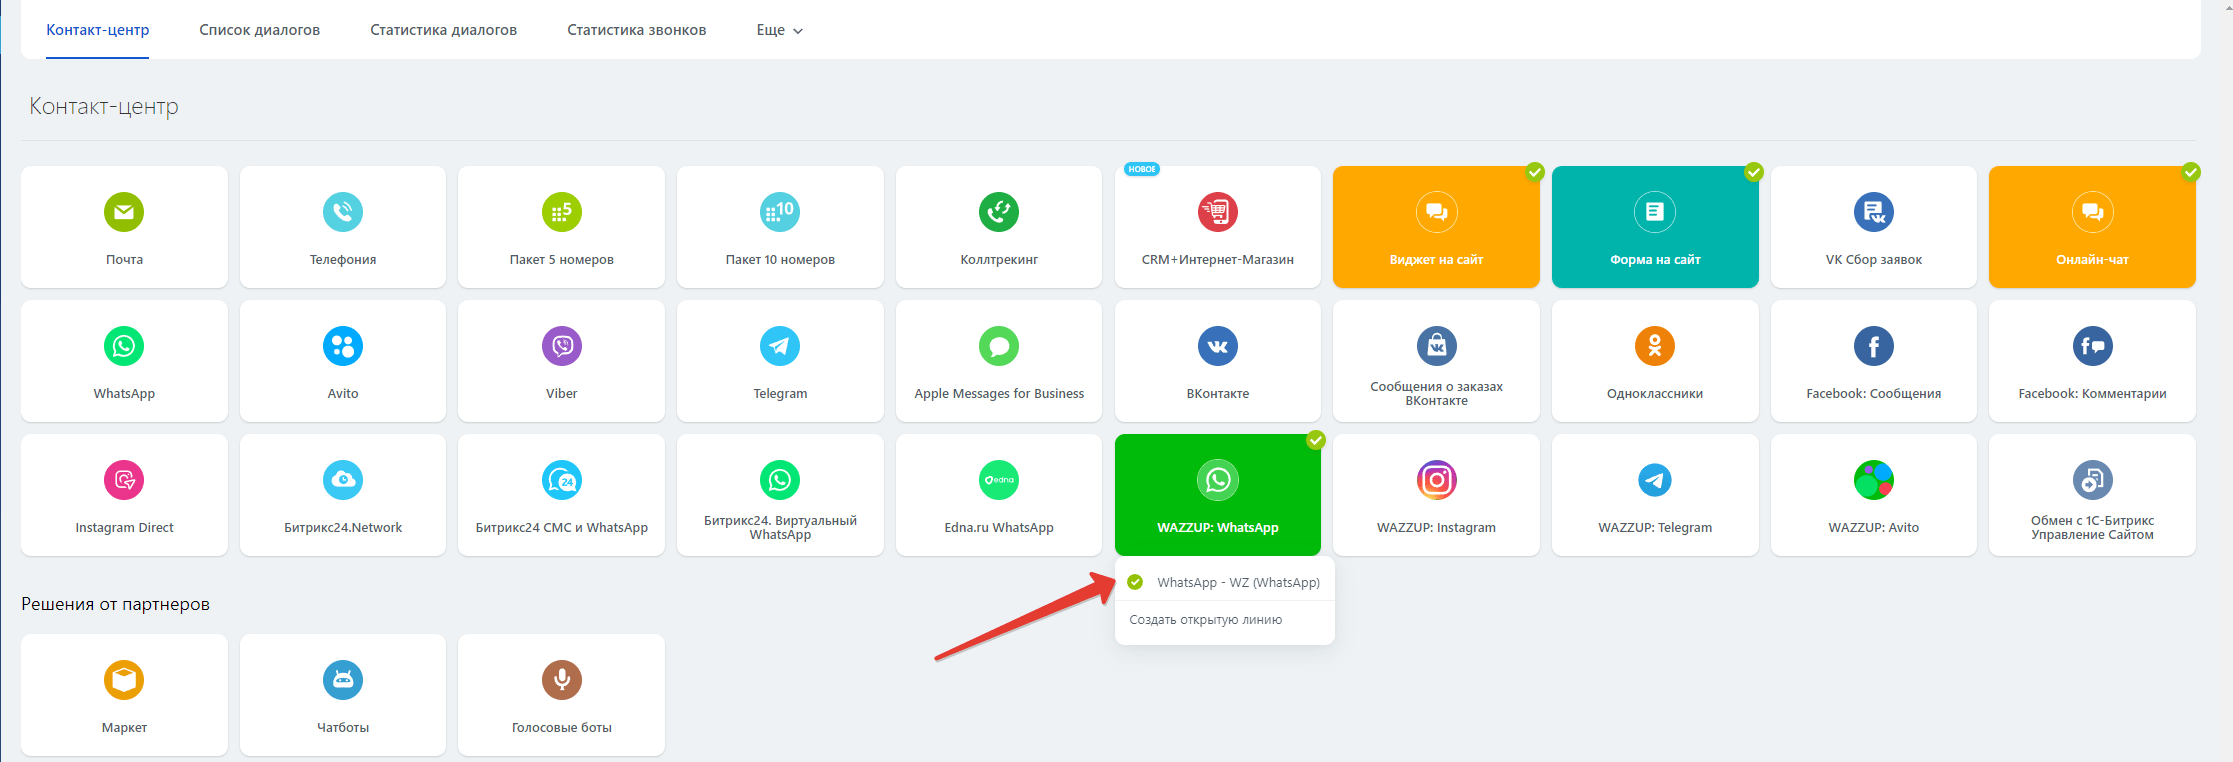Open the Голосовые боты microphone icon

pyautogui.click(x=562, y=680)
